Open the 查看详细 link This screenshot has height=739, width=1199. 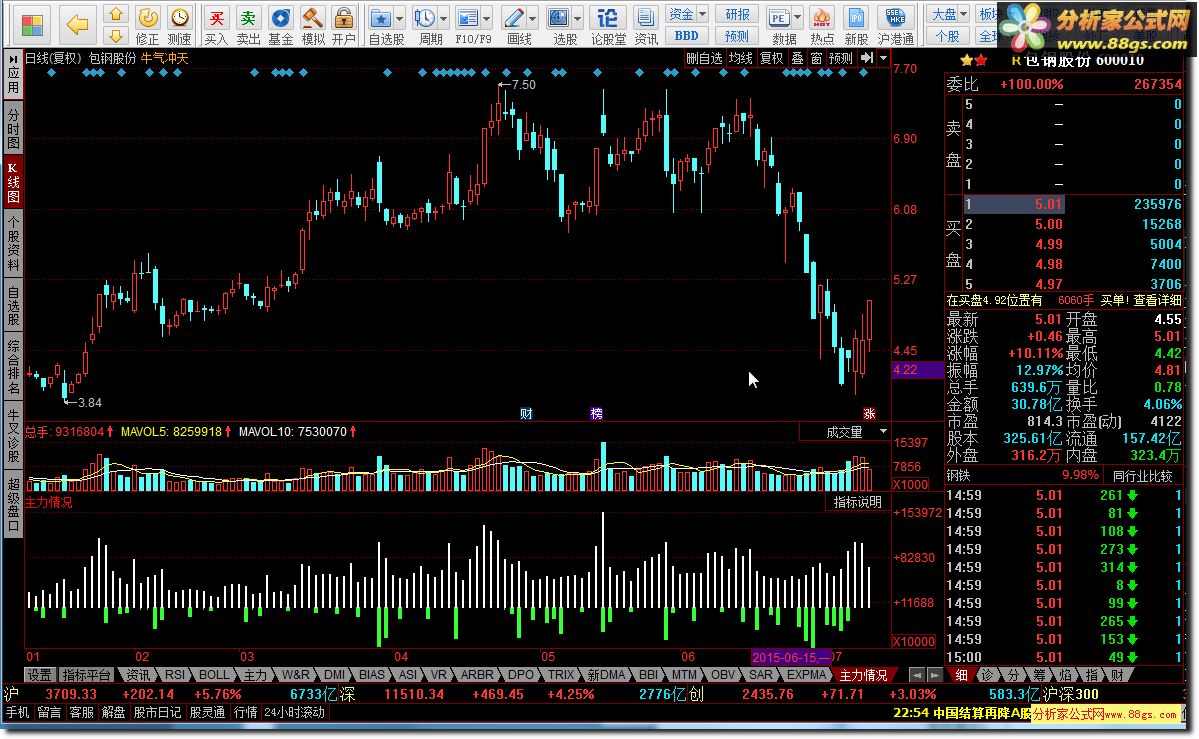click(x=1157, y=301)
